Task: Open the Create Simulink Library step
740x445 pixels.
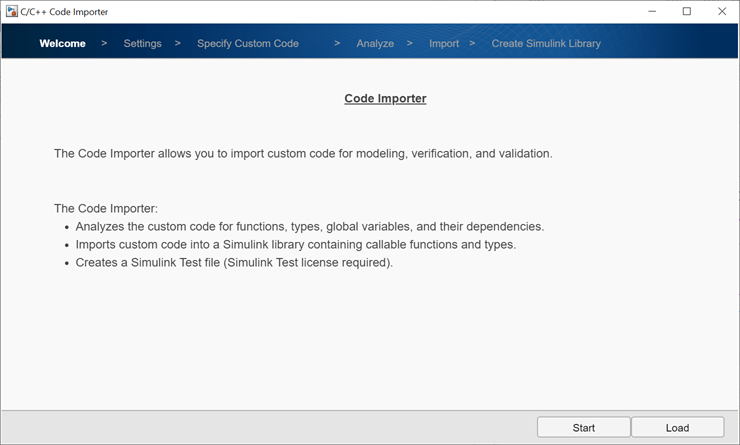Action: point(546,44)
